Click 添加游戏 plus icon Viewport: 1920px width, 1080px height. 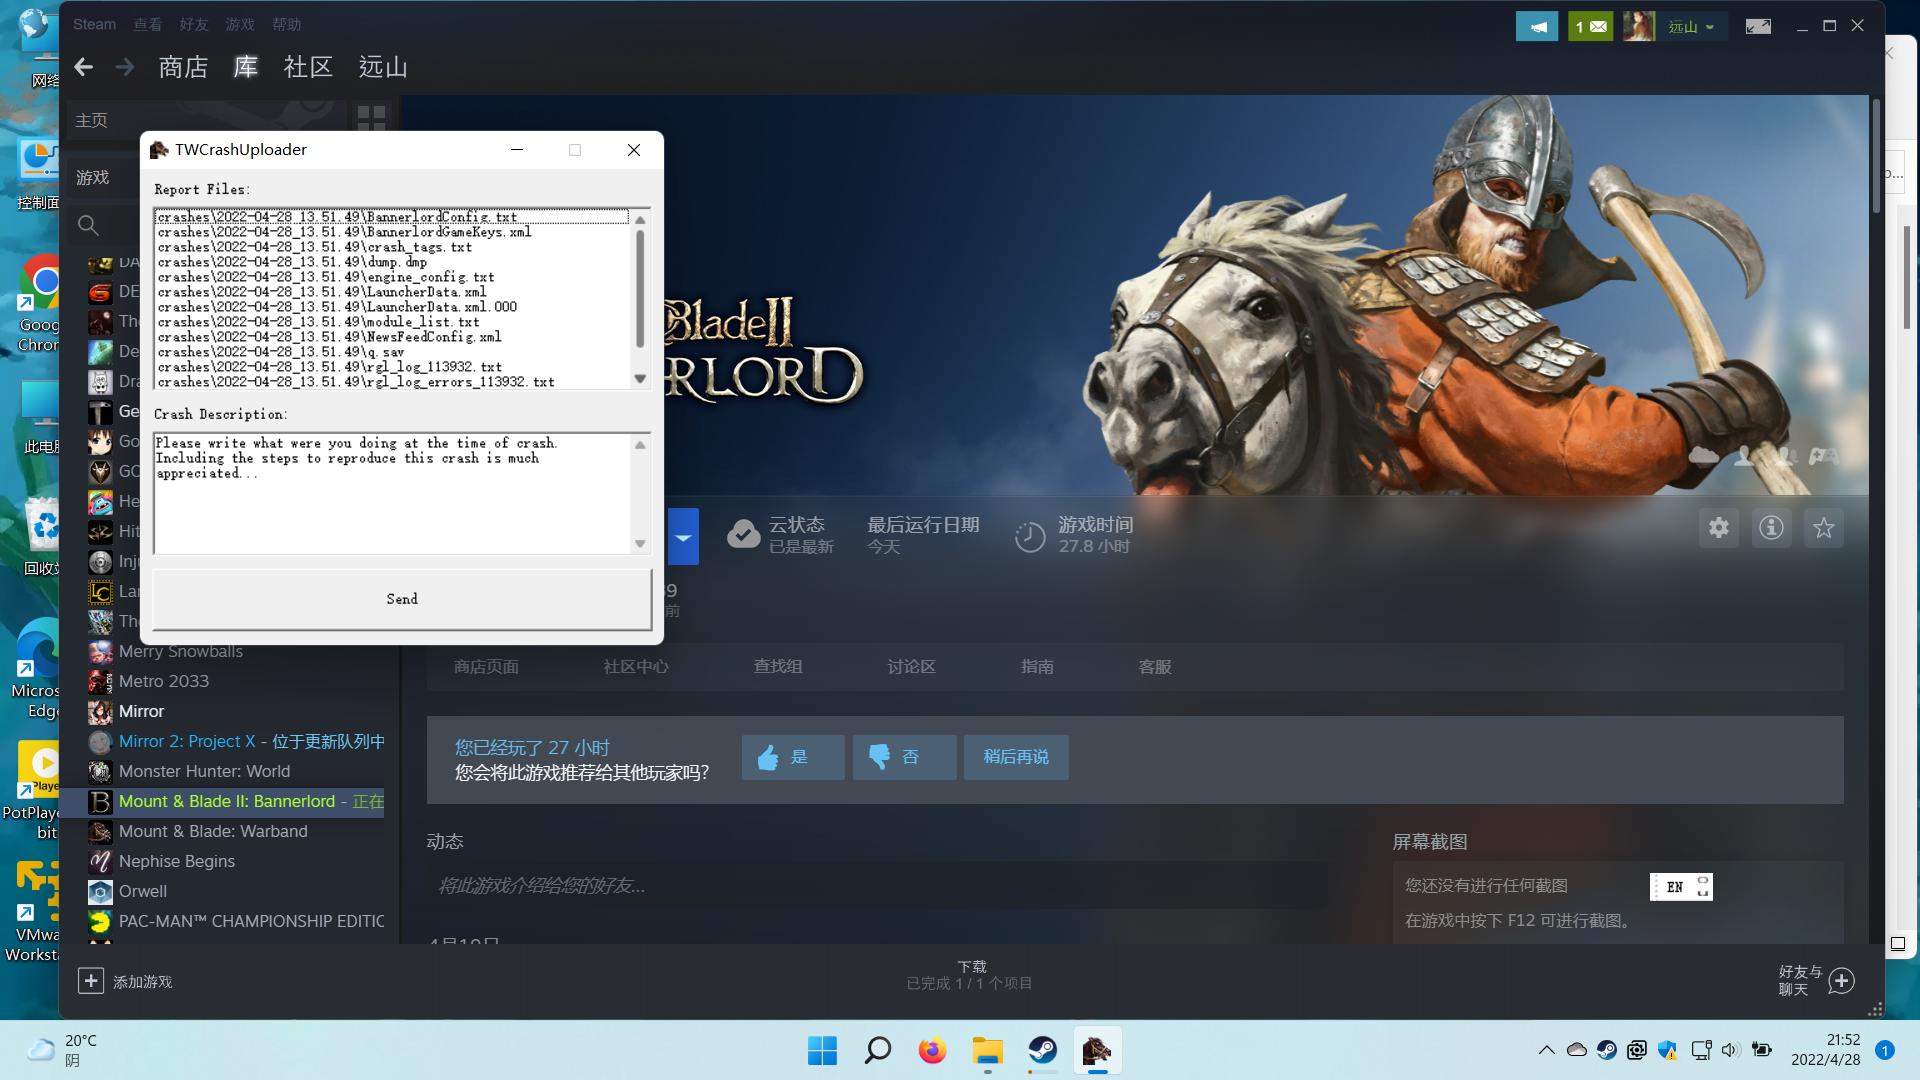coord(90,981)
